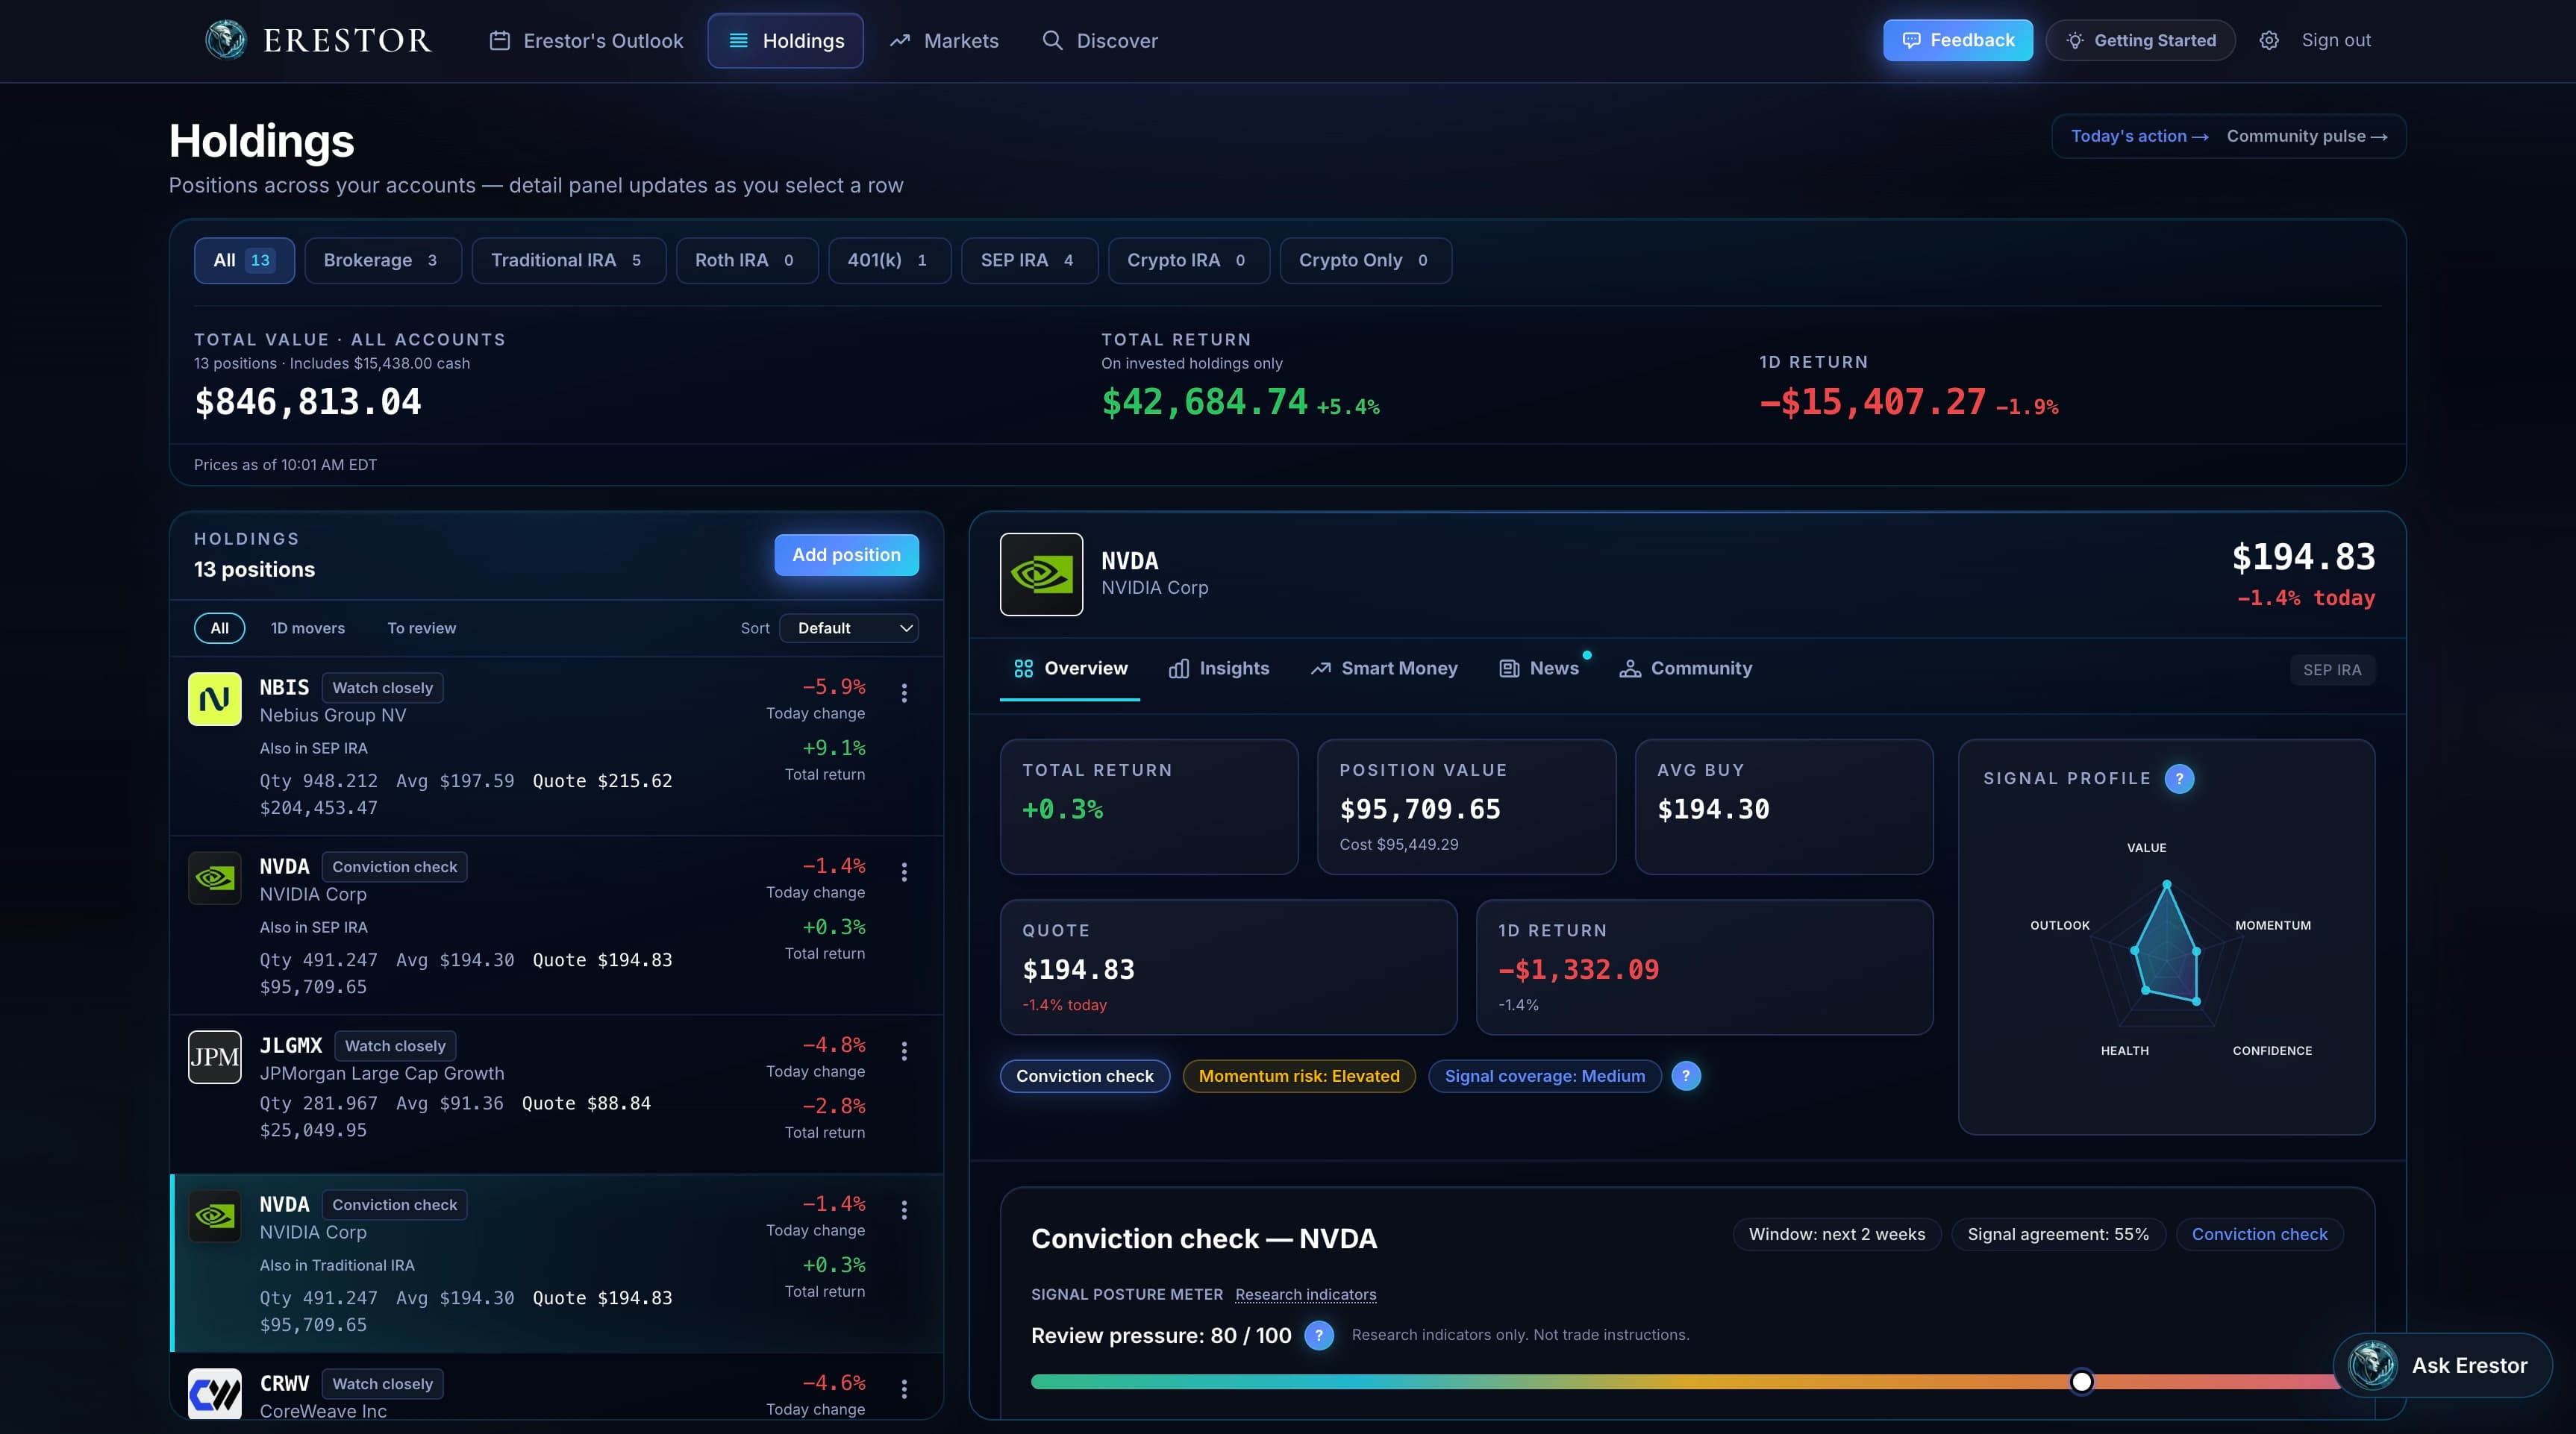Go to the Markets page
Viewport: 2576px width, 1434px height.
tap(944, 40)
